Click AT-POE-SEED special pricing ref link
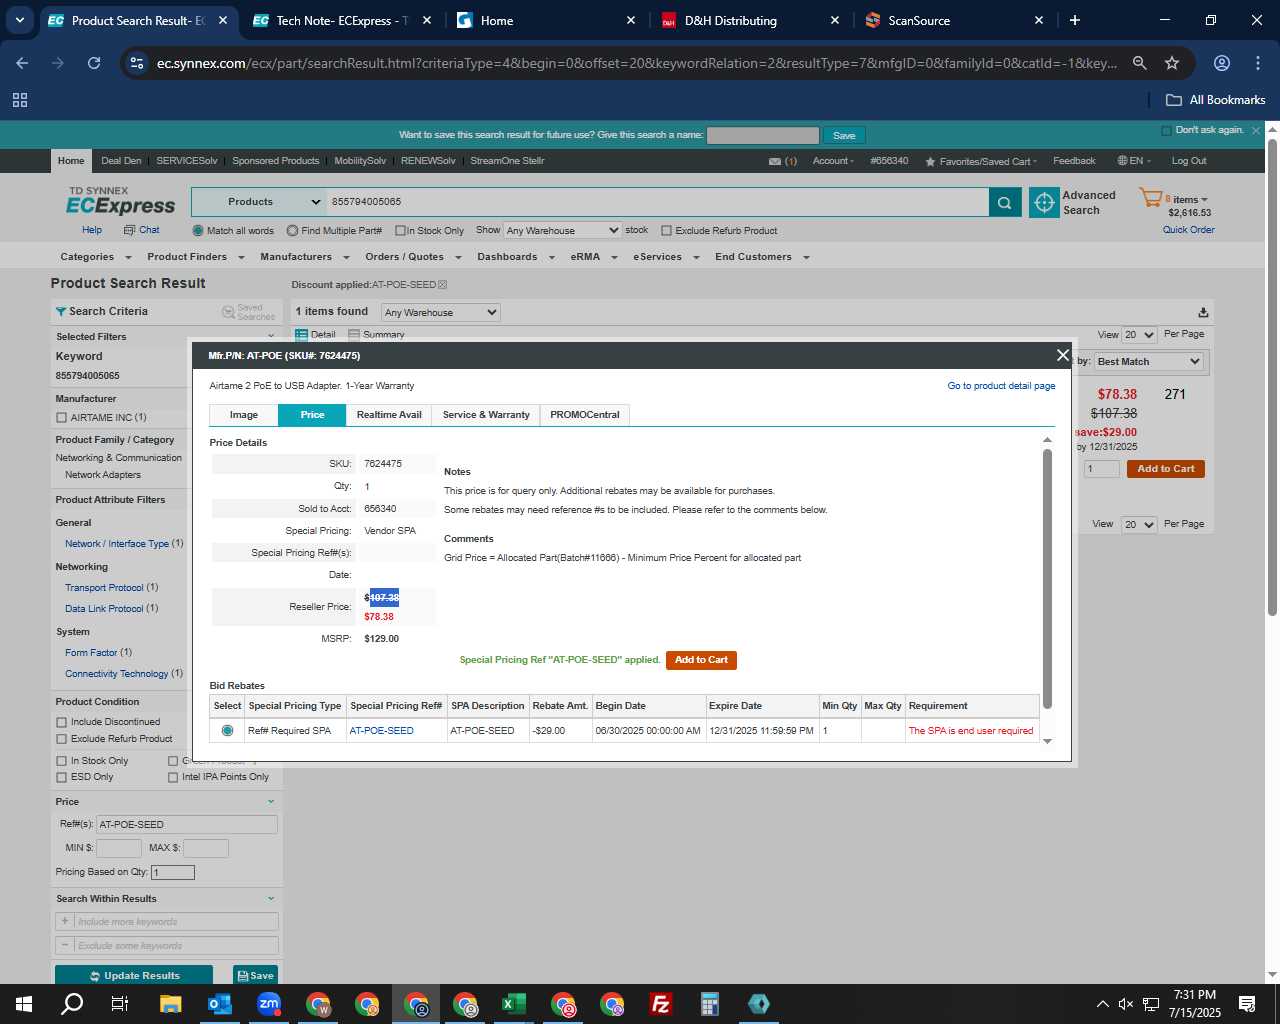The width and height of the screenshot is (1280, 1024). point(381,731)
